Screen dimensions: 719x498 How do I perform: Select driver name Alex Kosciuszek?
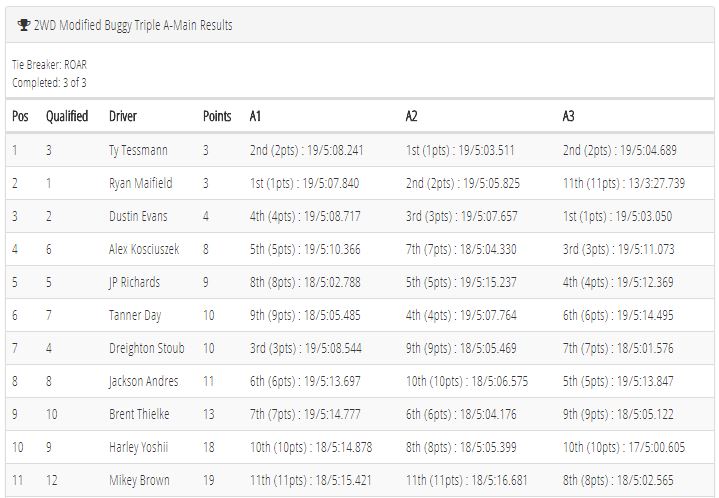(x=144, y=249)
